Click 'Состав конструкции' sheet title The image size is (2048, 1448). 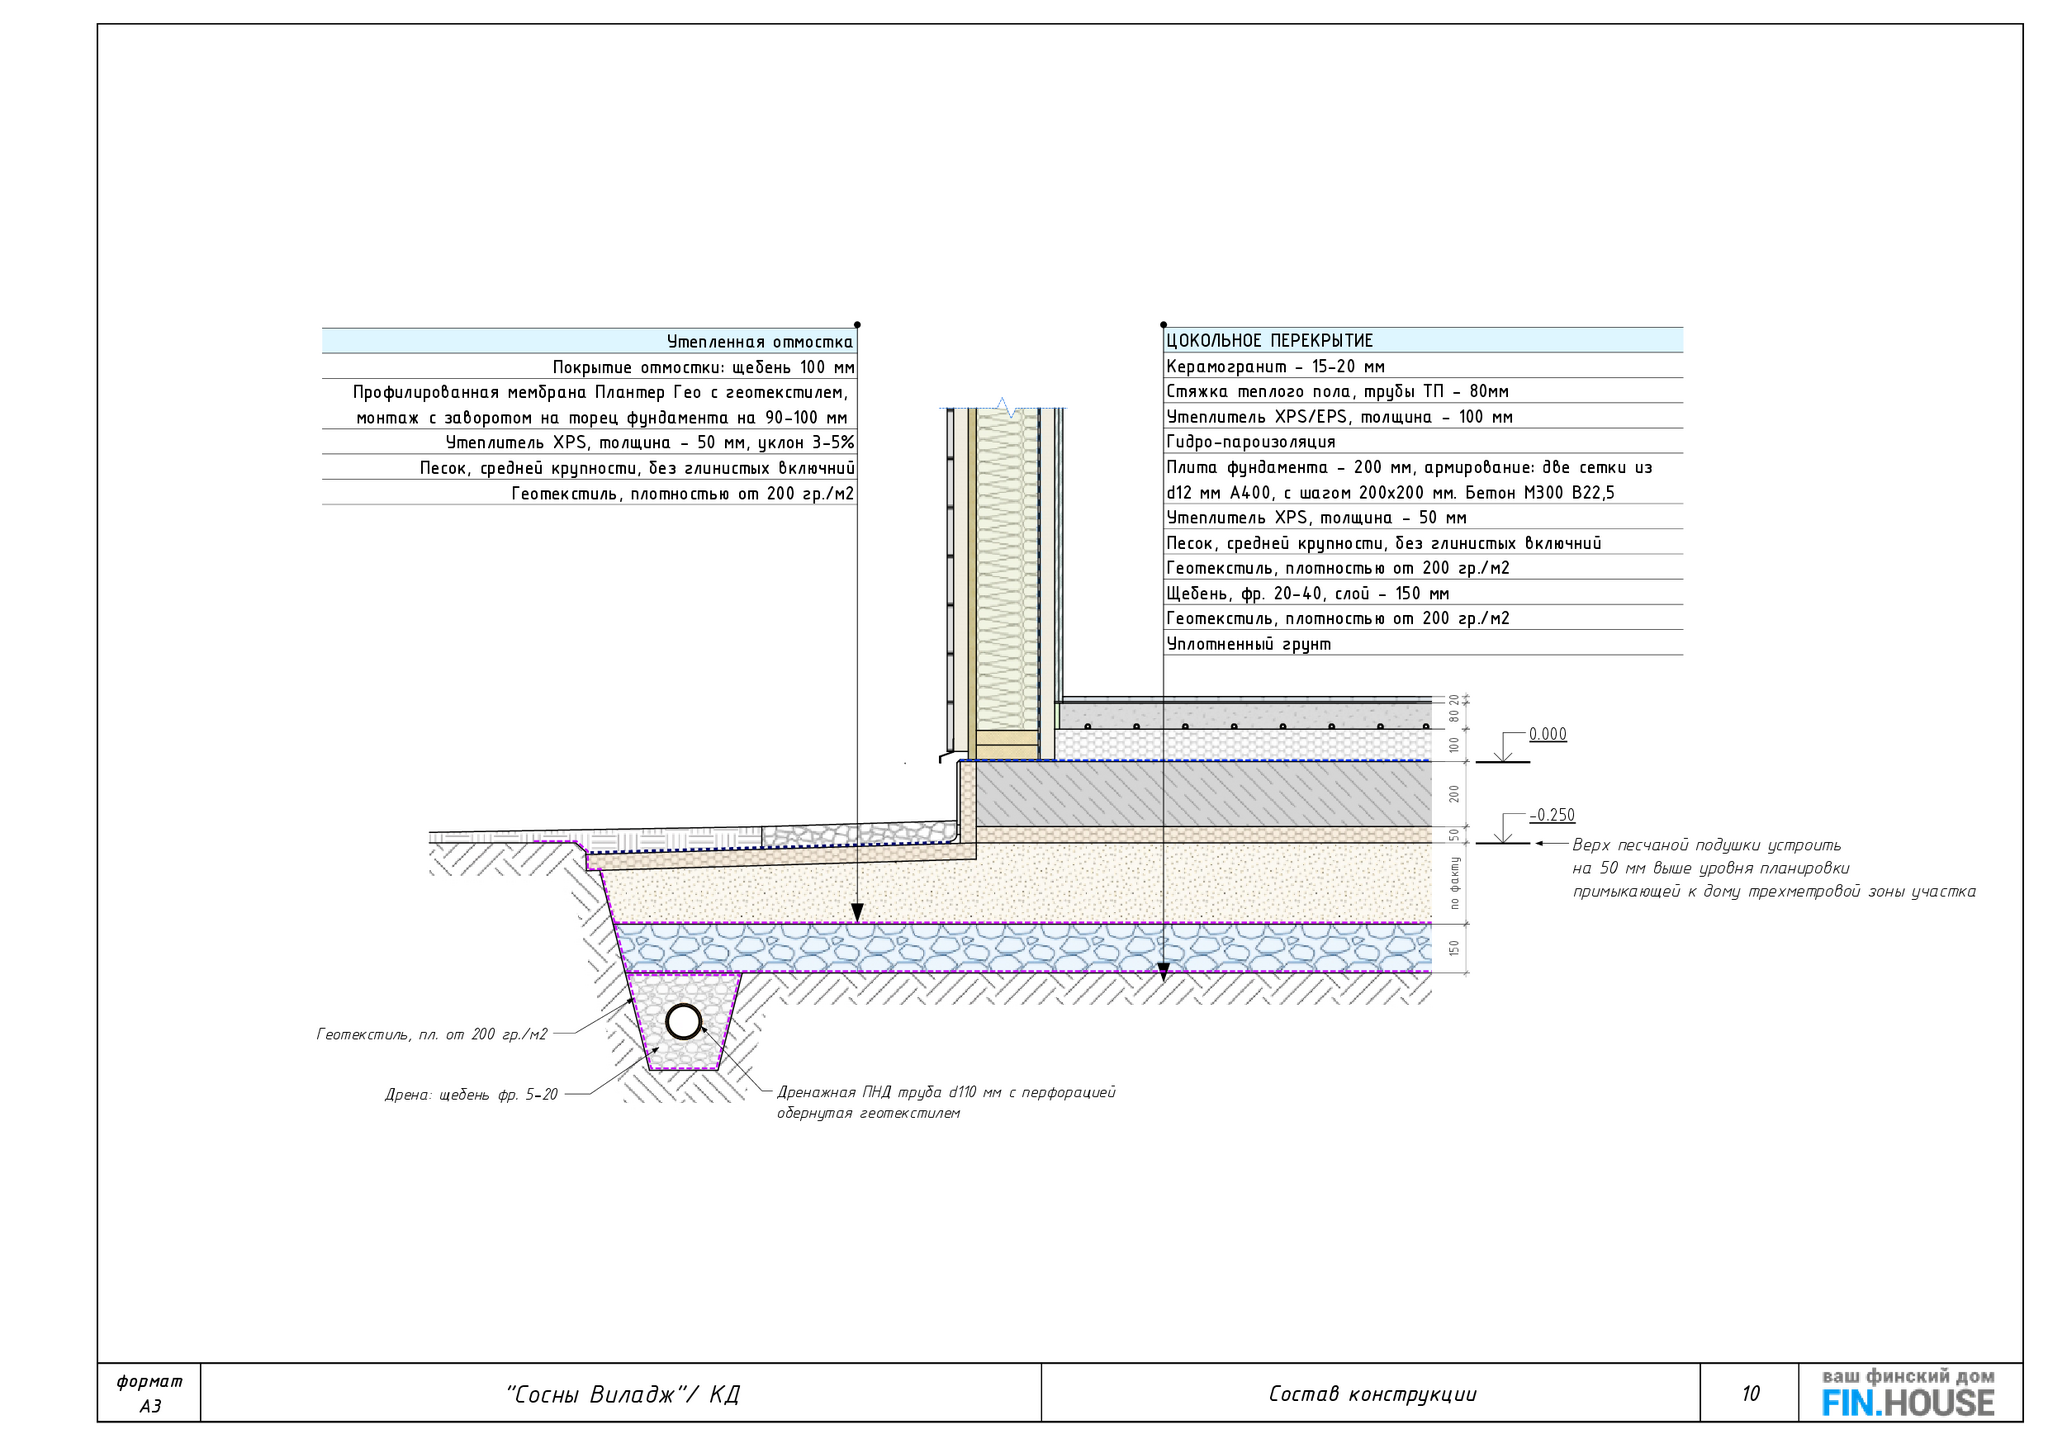pyautogui.click(x=1372, y=1394)
